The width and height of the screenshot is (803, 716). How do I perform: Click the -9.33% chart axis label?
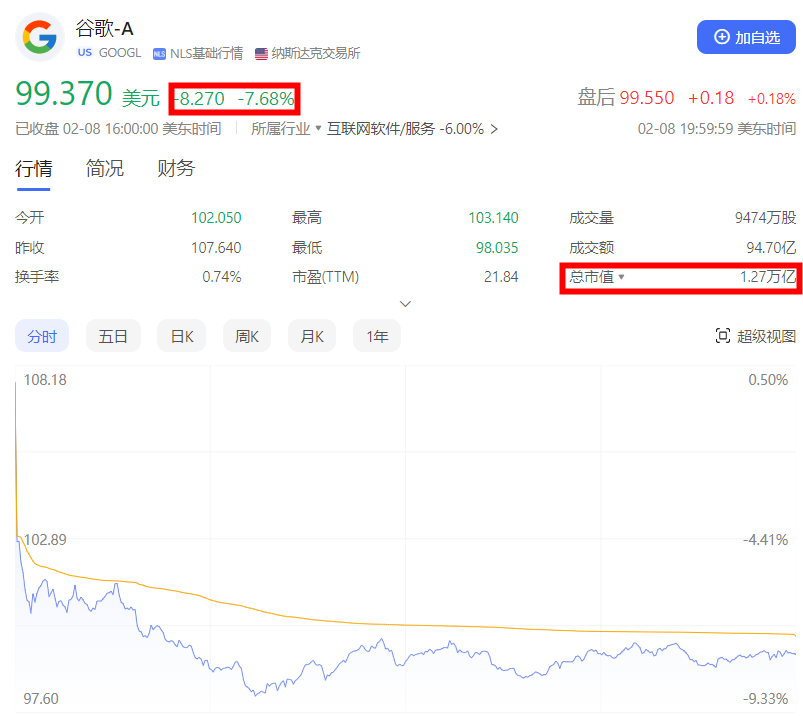(x=765, y=699)
